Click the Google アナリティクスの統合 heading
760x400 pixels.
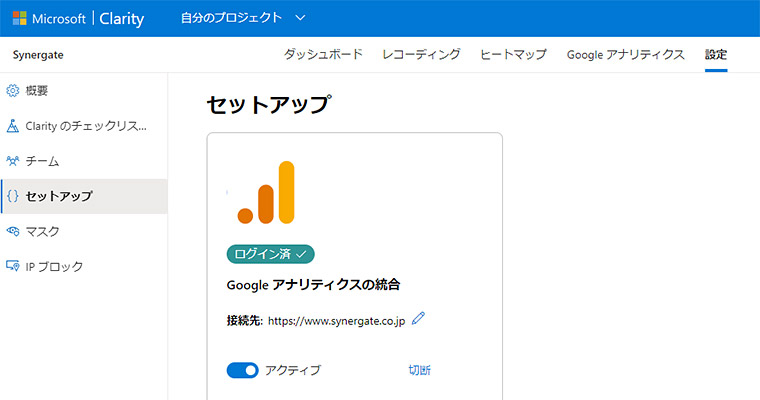[313, 285]
